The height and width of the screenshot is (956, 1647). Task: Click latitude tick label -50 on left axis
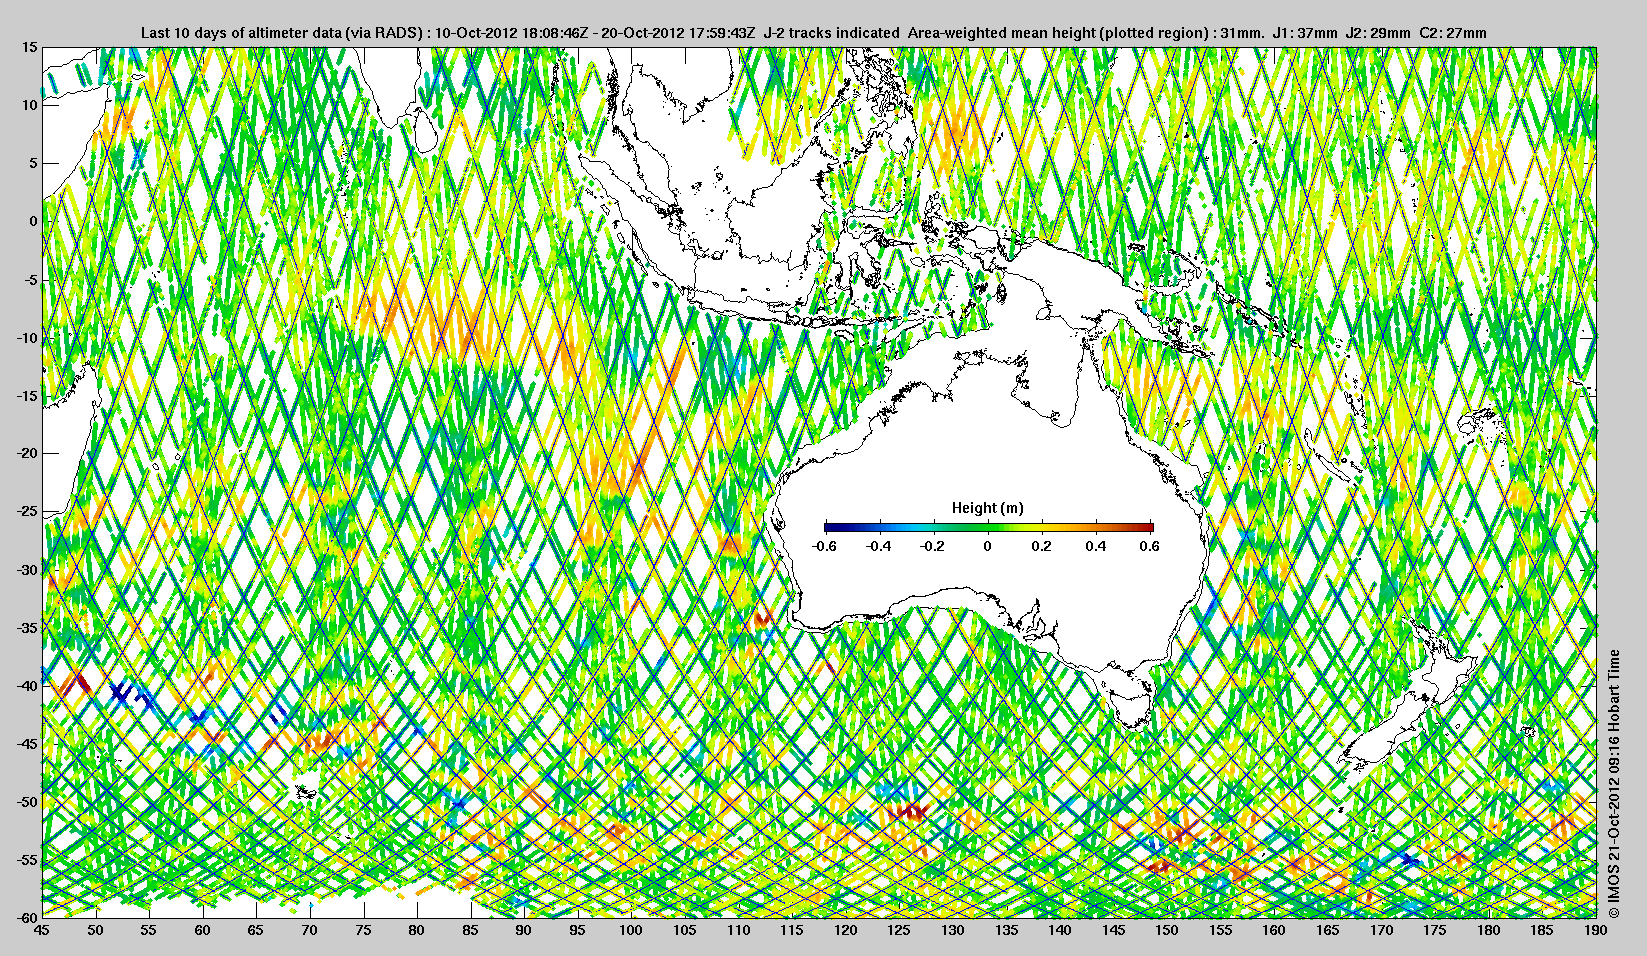click(27, 801)
